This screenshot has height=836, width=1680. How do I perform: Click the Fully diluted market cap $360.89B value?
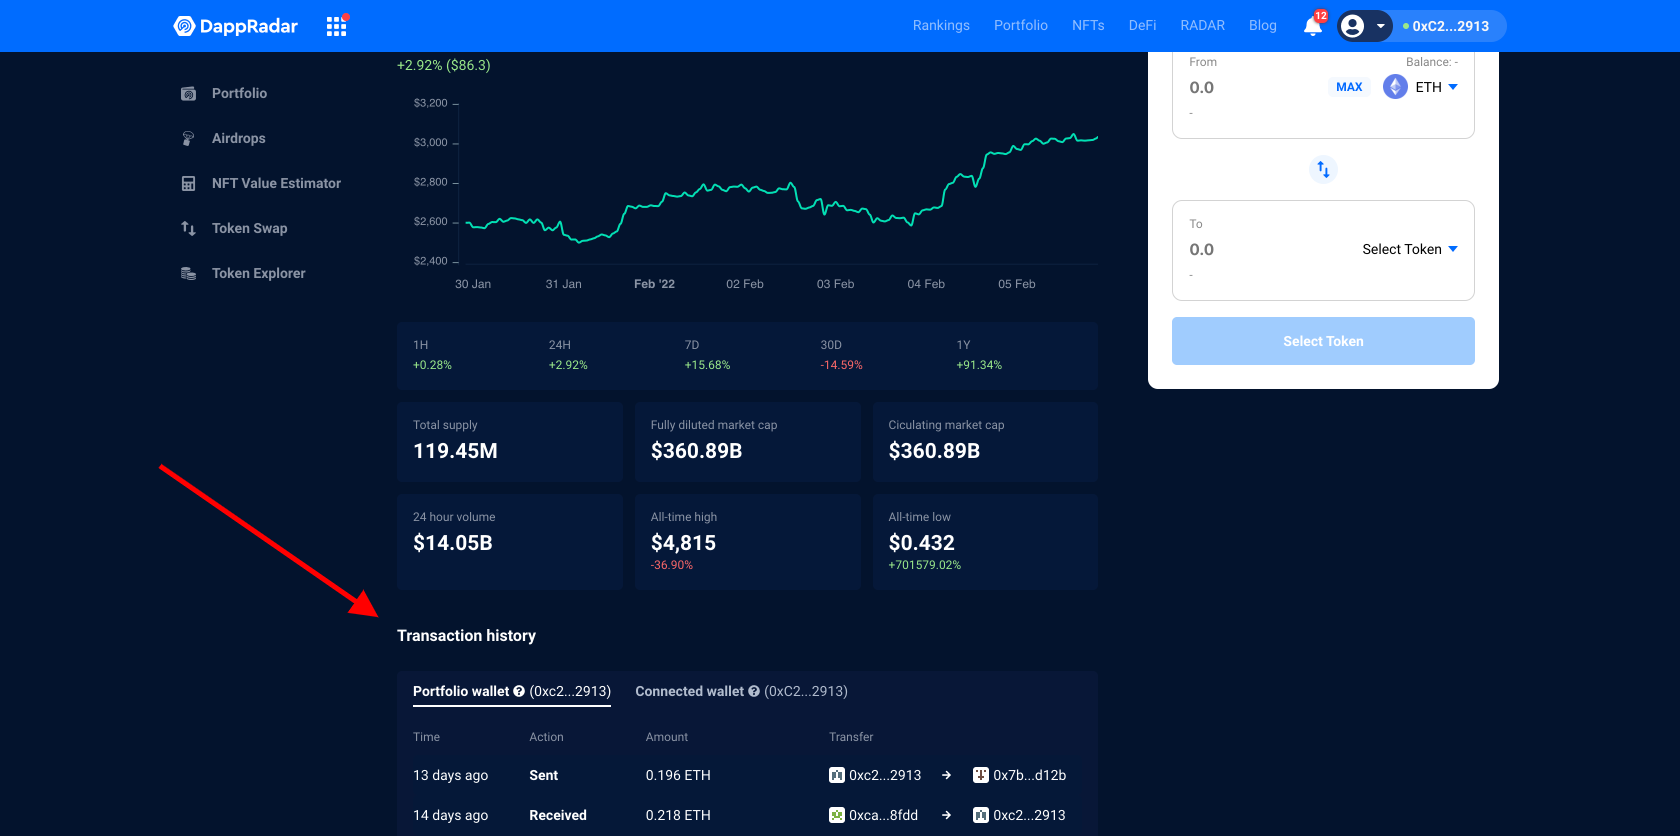pos(696,451)
